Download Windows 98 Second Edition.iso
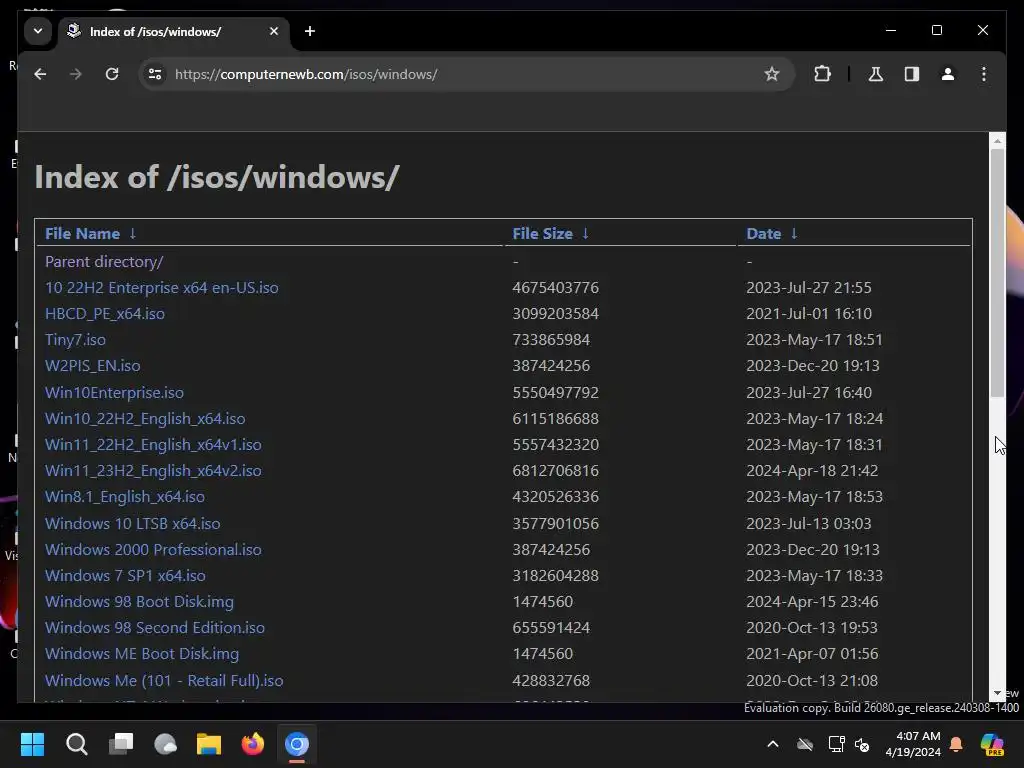Screen dimensions: 1024x768 click(x=155, y=628)
